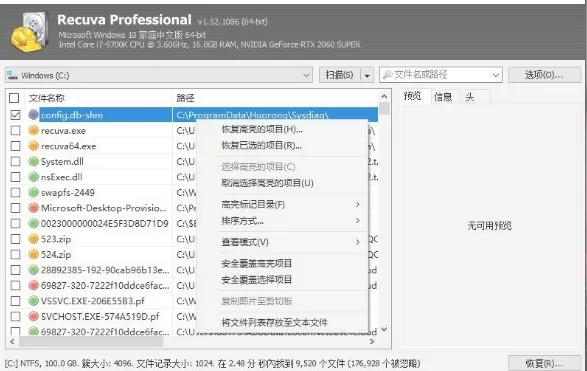Click the gray status dot for config.db-shm
The width and height of the screenshot is (587, 371).
click(33, 115)
